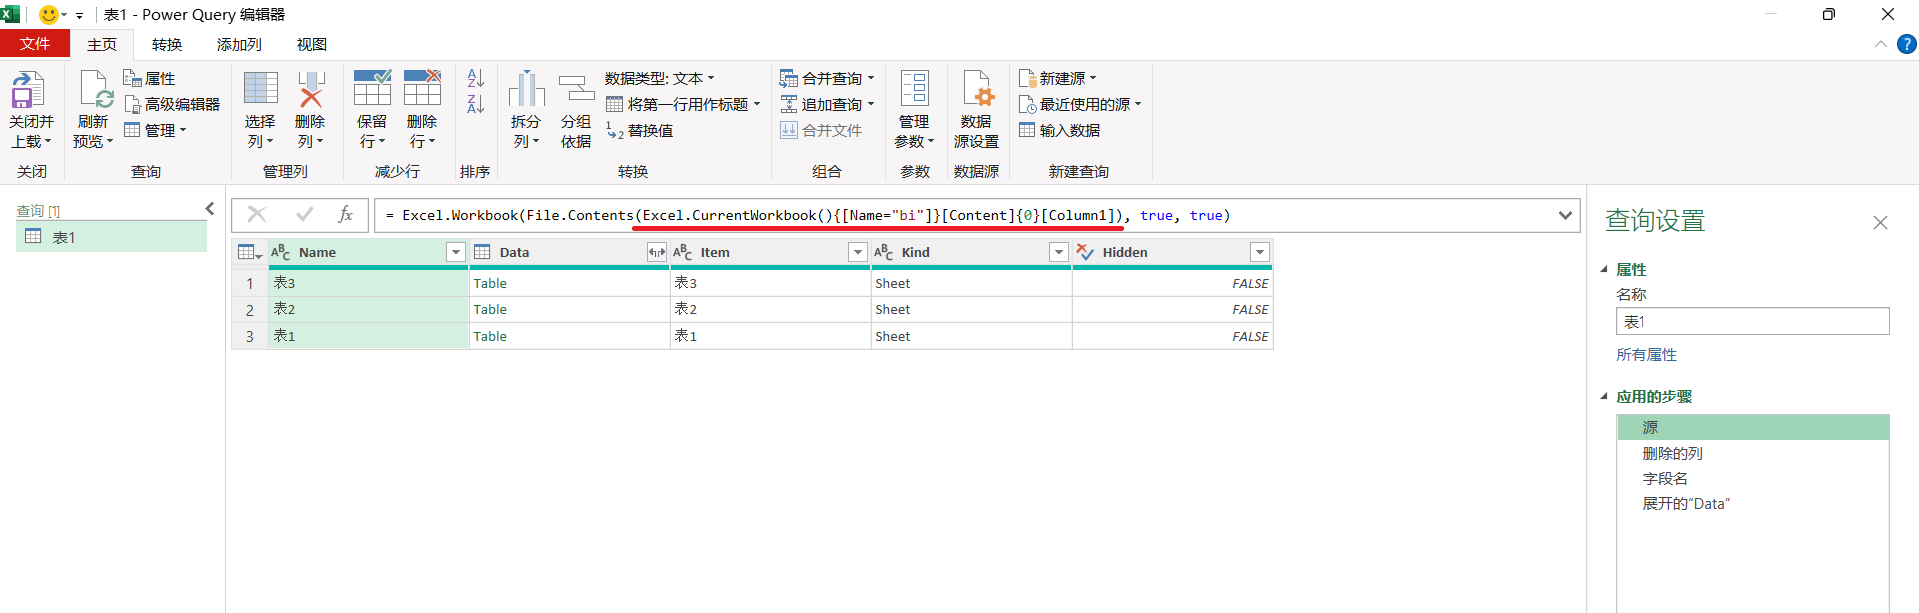
Task: Click the fx function icon in formula bar
Action: 345,214
